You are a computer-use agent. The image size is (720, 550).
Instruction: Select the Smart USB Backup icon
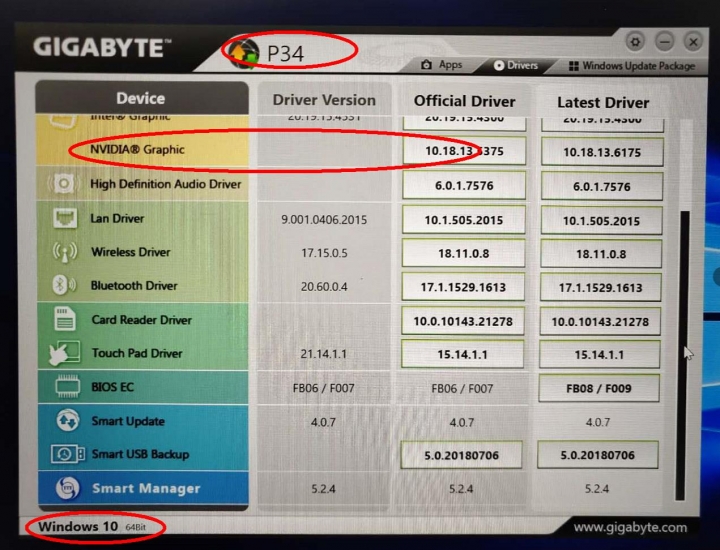click(68, 454)
